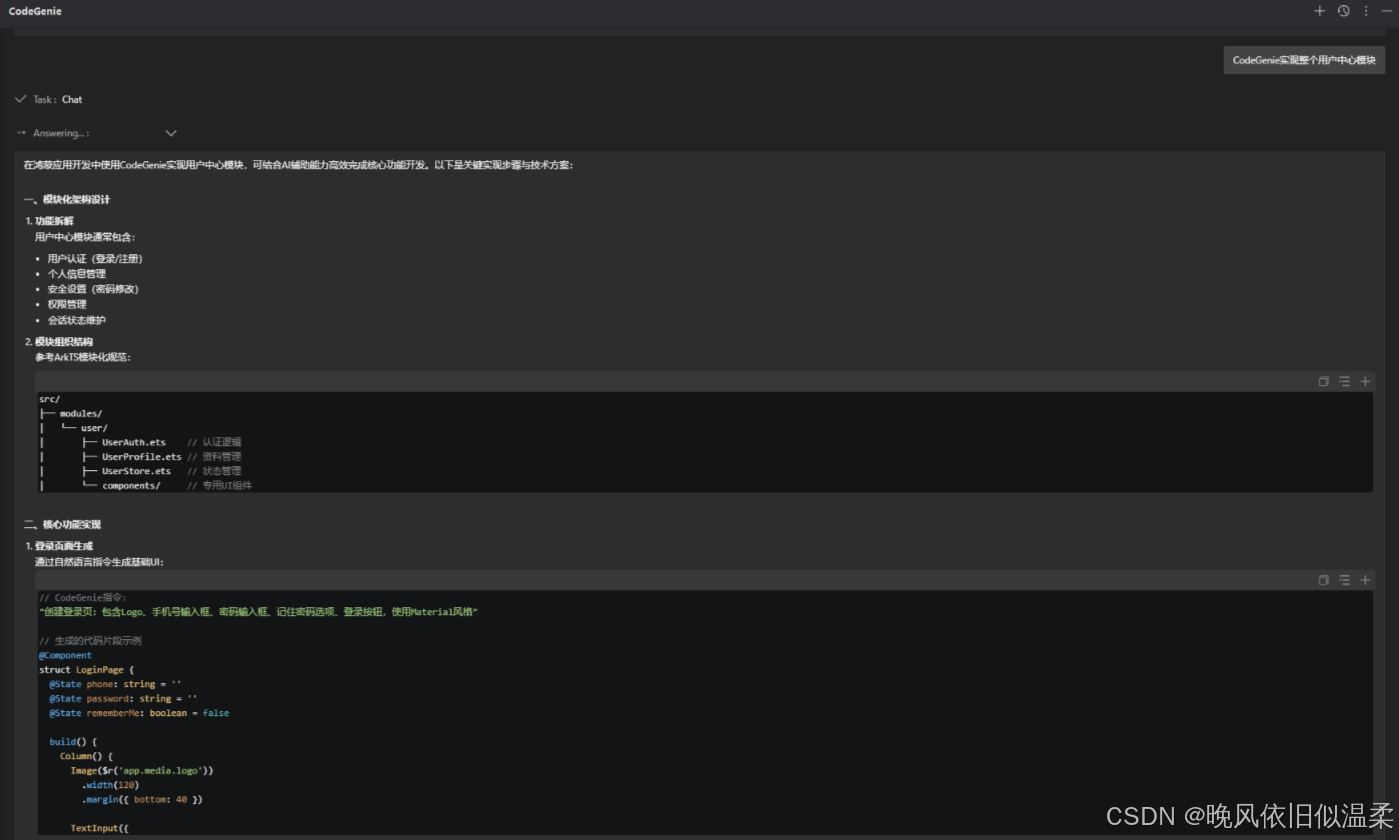Click the Image($r('app.media.logo')) line
This screenshot has width=1399, height=840.
[142, 770]
